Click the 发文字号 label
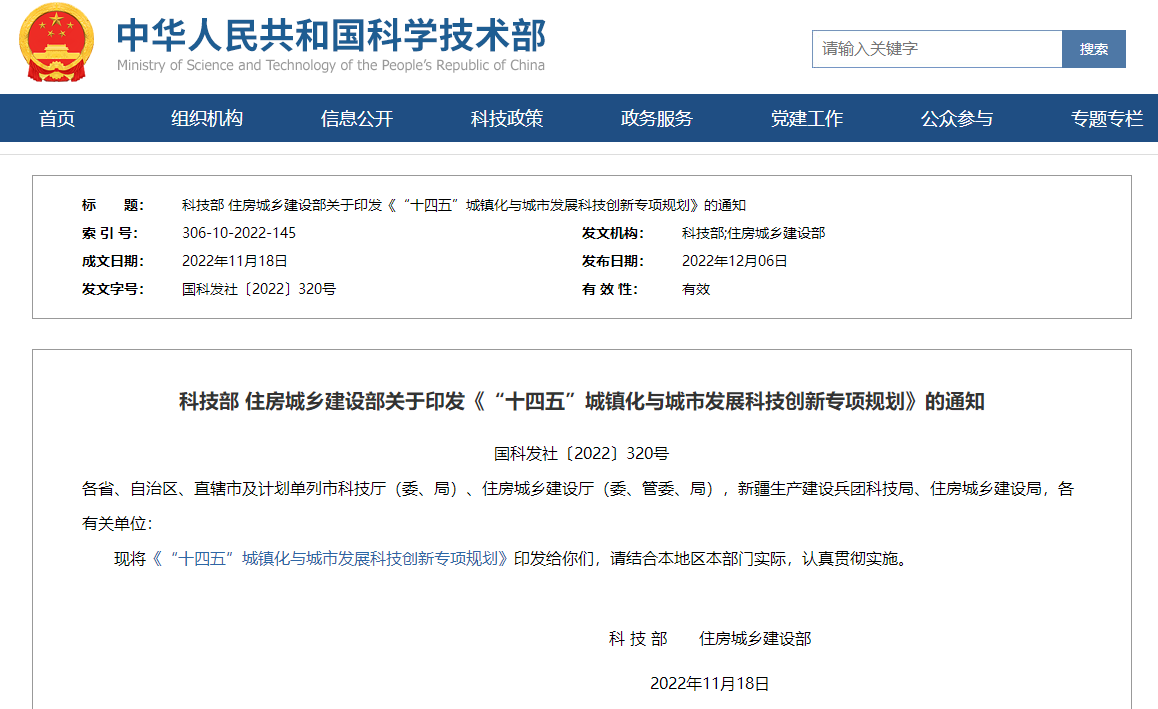This screenshot has height=709, width=1158. (x=112, y=290)
